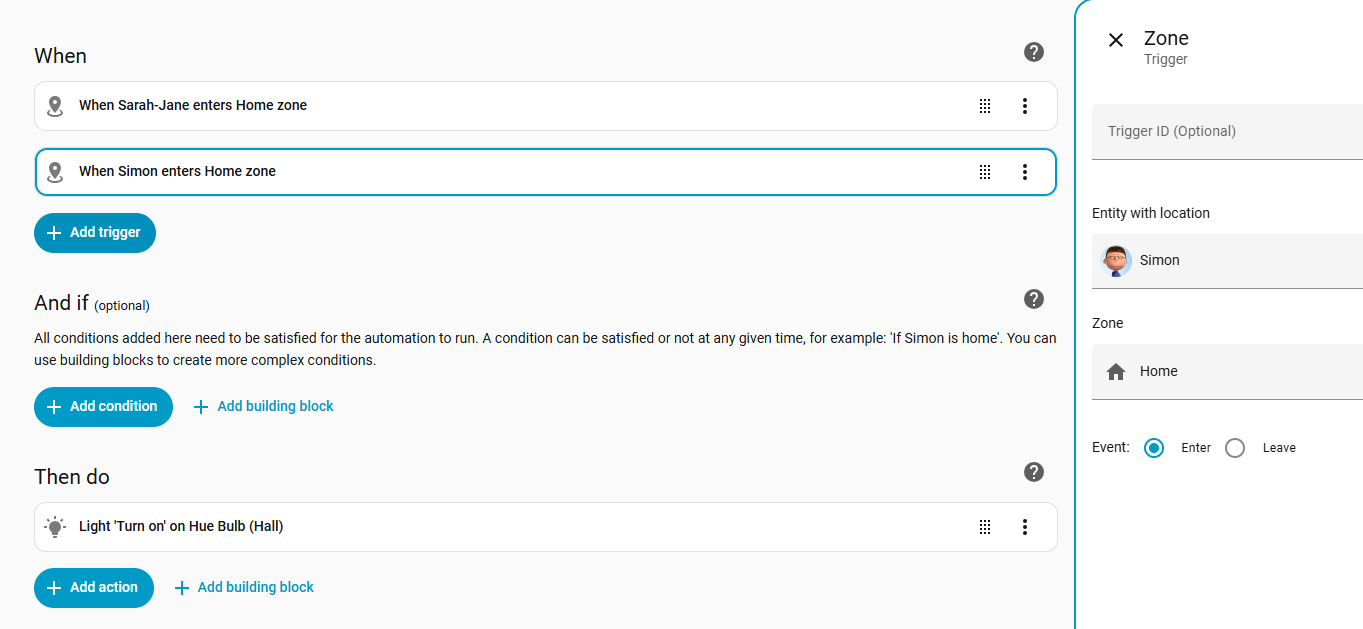Open the Zone picker showing Home
1363x629 pixels.
tap(1227, 372)
